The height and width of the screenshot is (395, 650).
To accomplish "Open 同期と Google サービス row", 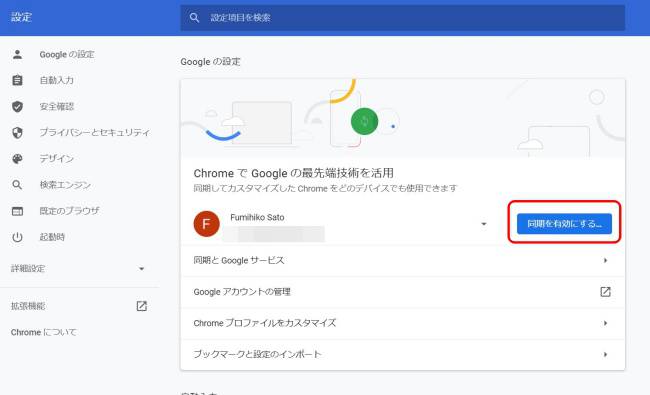I will point(403,260).
